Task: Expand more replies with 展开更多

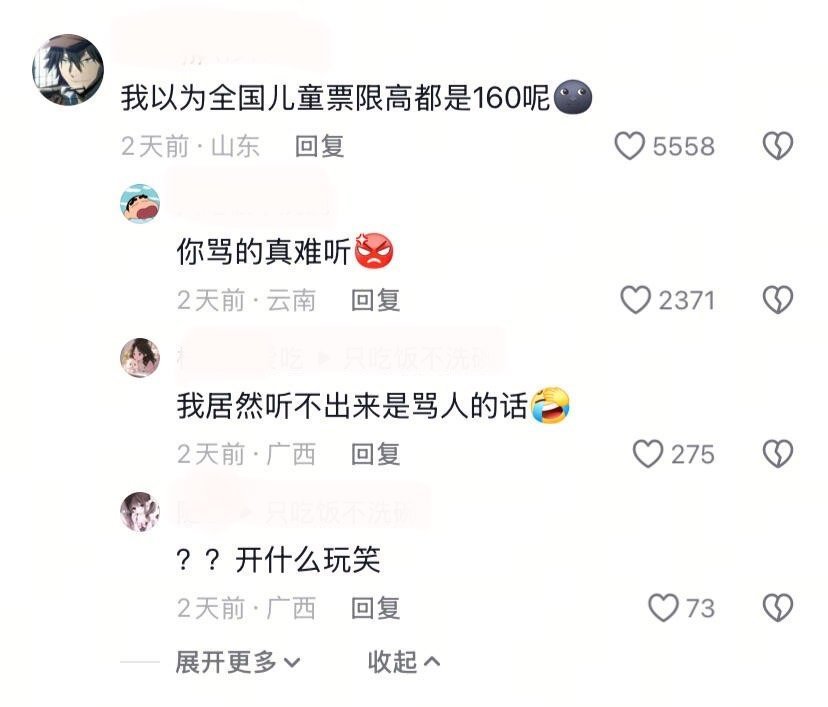Action: click(x=238, y=662)
